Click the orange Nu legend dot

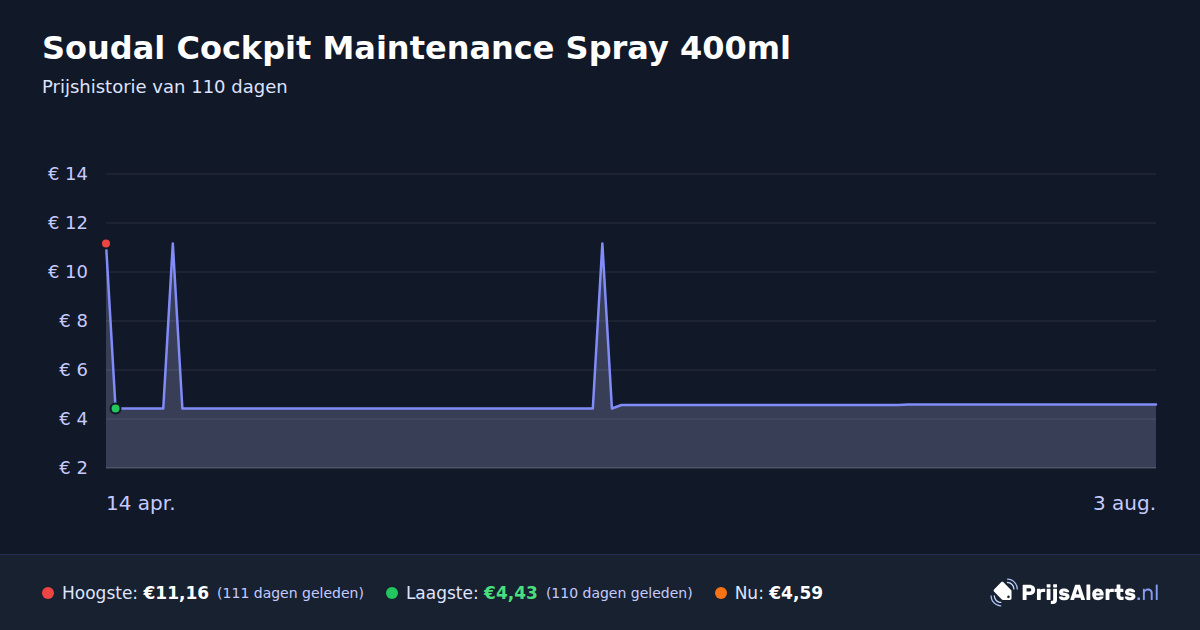721,593
